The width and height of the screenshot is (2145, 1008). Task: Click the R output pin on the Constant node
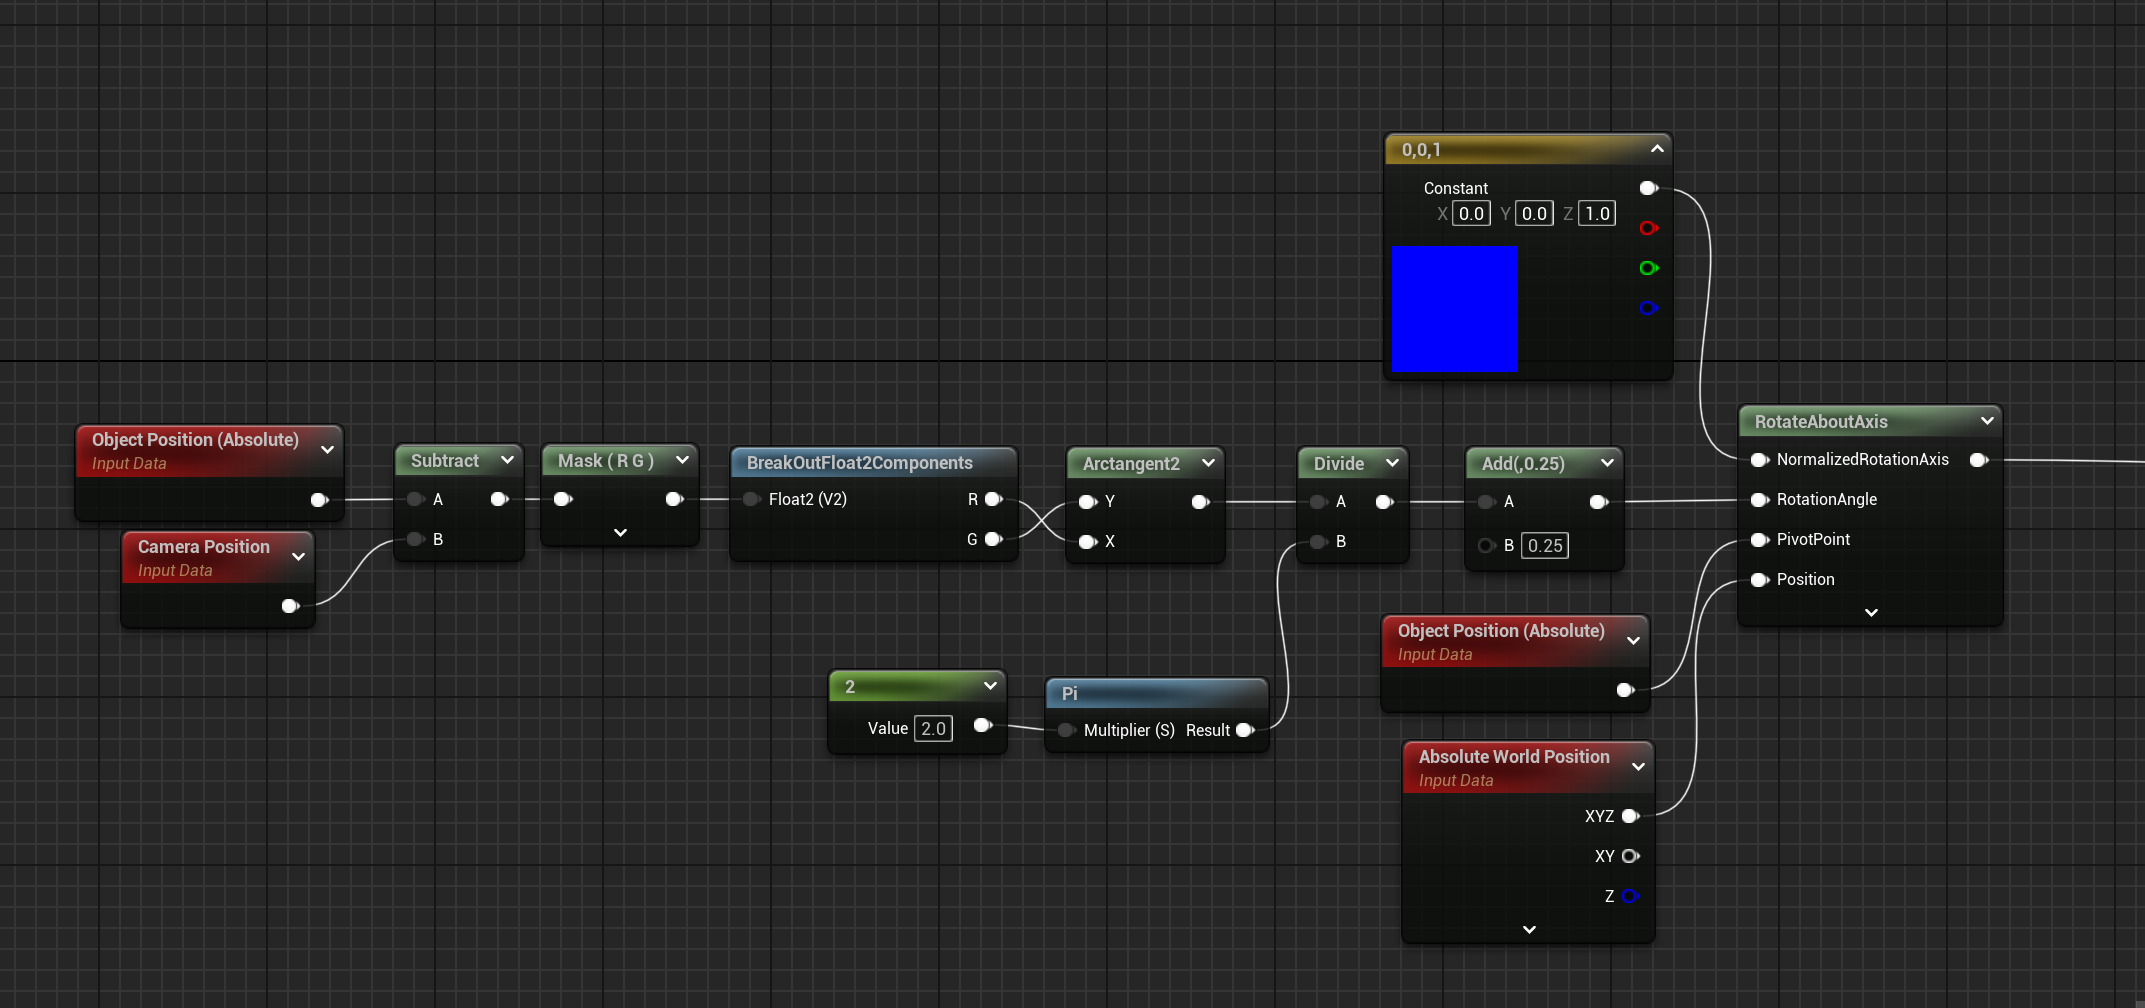(x=1648, y=228)
